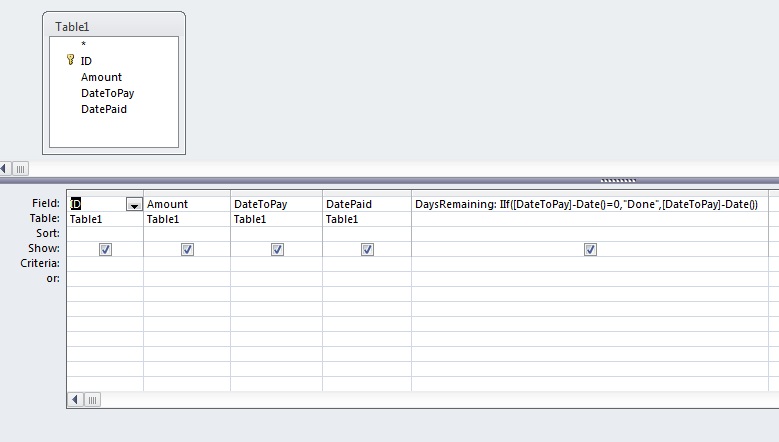This screenshot has height=442, width=779.
Task: Select the asterisk all-fields entry in Table1
Action: [x=83, y=44]
